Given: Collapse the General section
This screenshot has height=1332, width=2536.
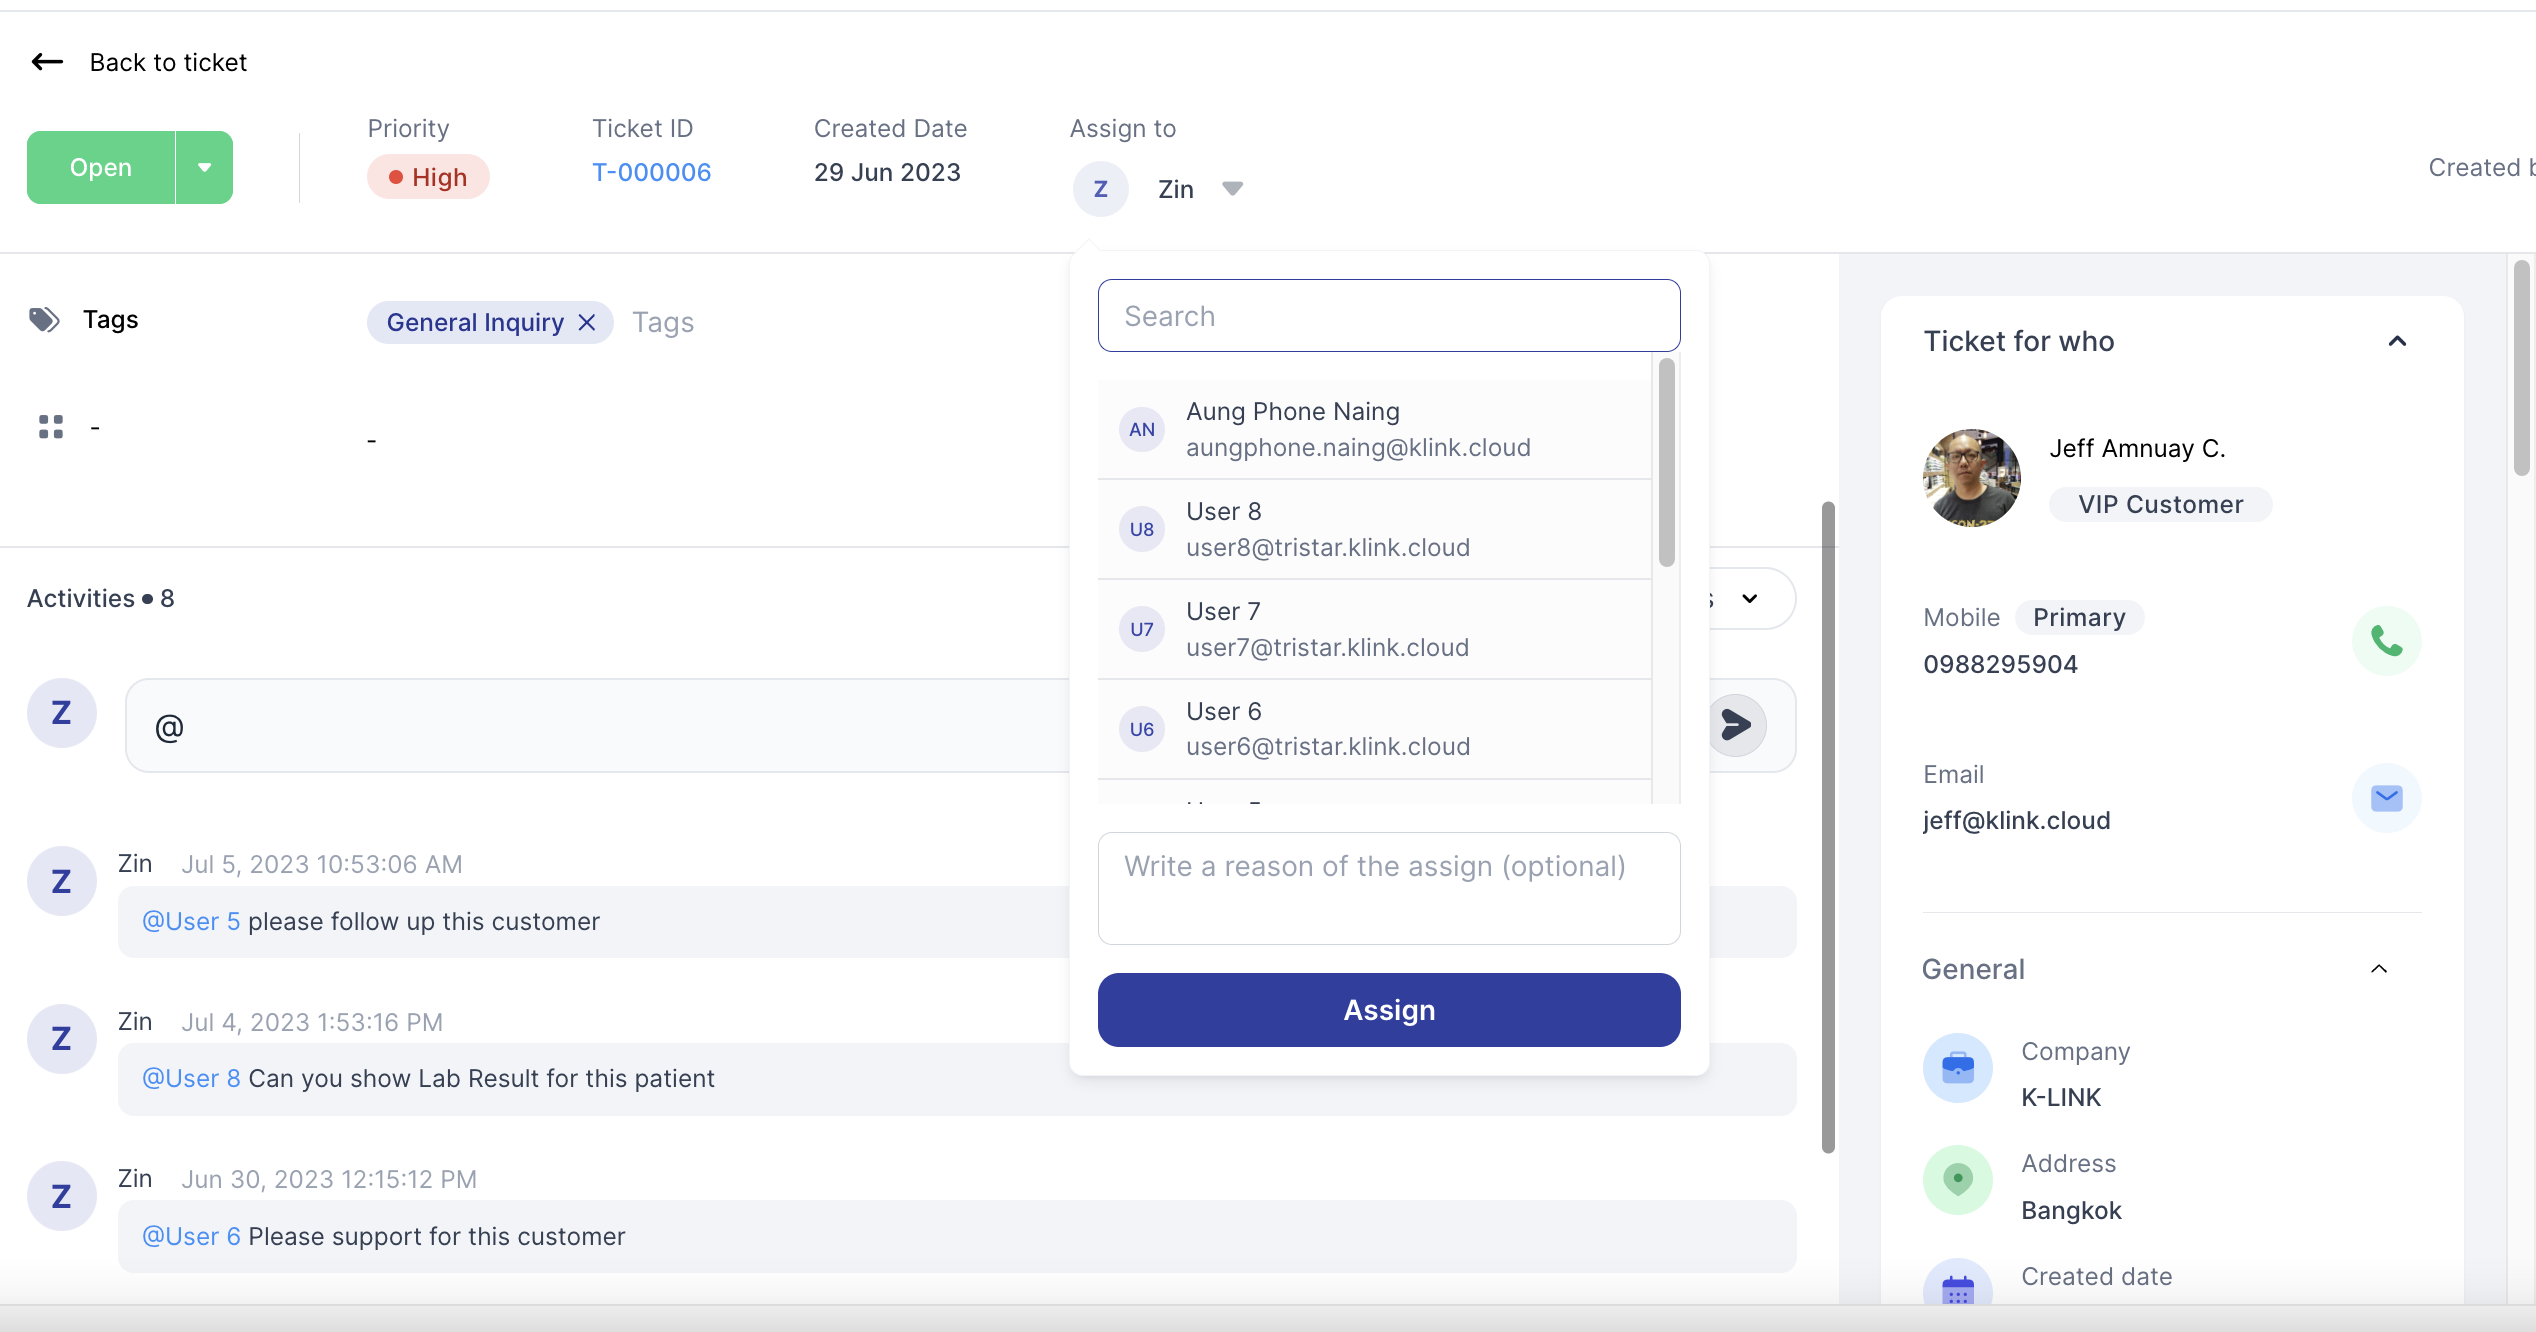Looking at the screenshot, I should pyautogui.click(x=2379, y=969).
